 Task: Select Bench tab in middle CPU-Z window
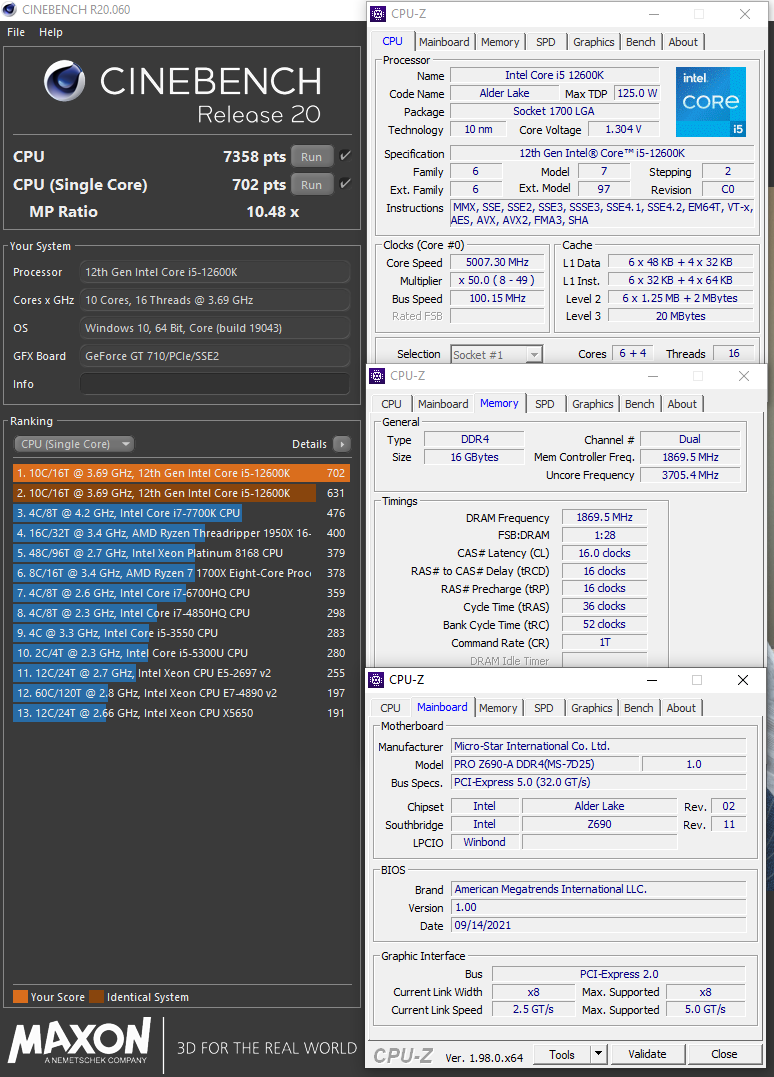click(639, 404)
